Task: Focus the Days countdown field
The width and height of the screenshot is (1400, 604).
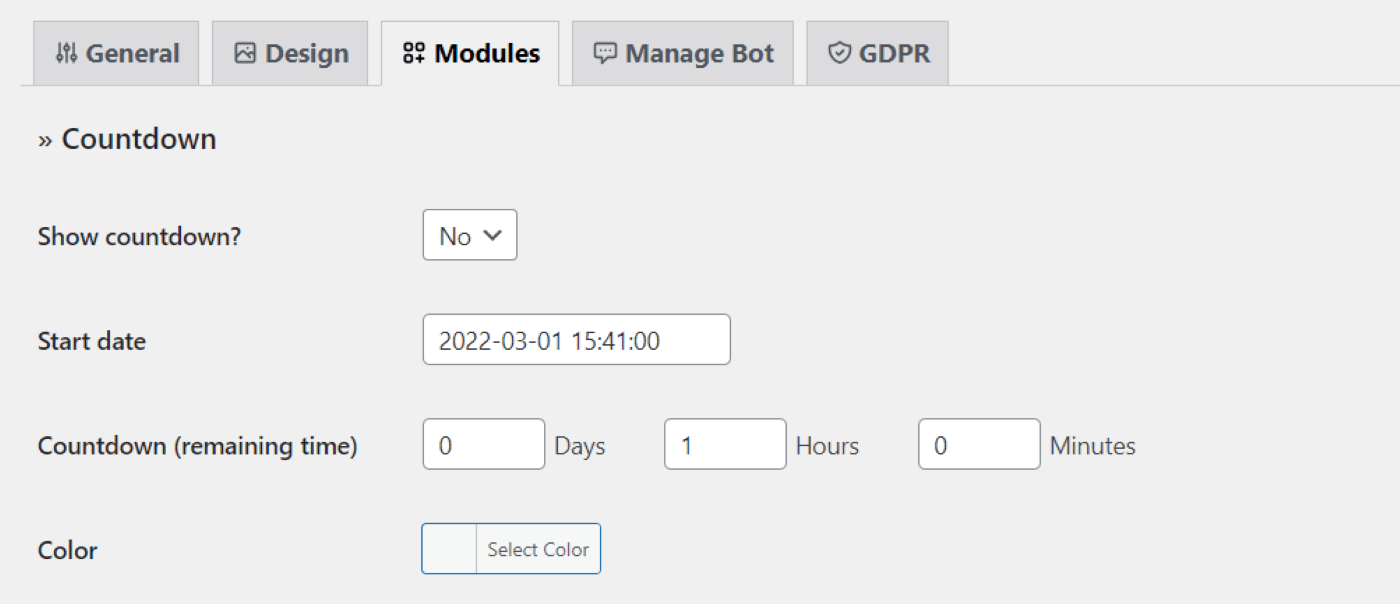Action: [483, 445]
